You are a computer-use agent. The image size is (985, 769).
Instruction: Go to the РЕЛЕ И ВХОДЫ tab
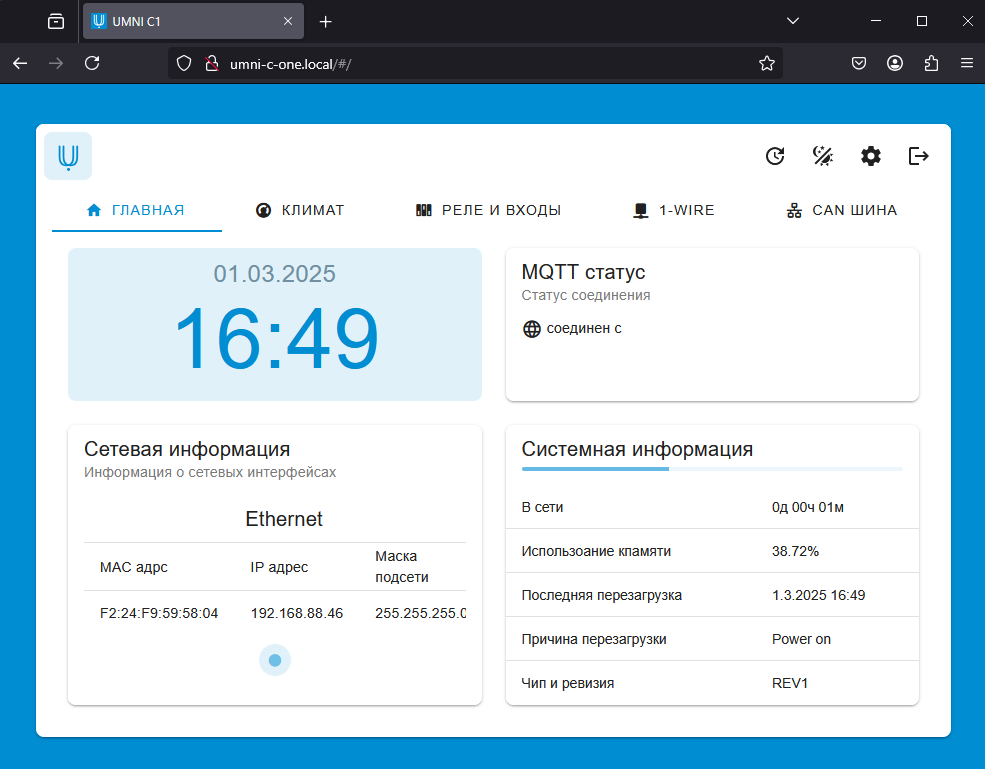(488, 210)
